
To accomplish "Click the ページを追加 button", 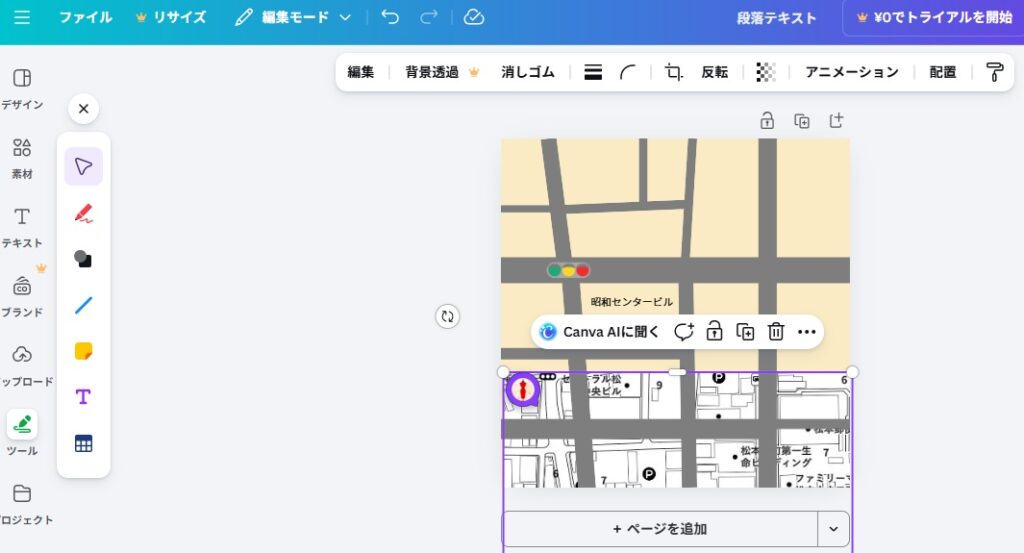I will pyautogui.click(x=660, y=529).
